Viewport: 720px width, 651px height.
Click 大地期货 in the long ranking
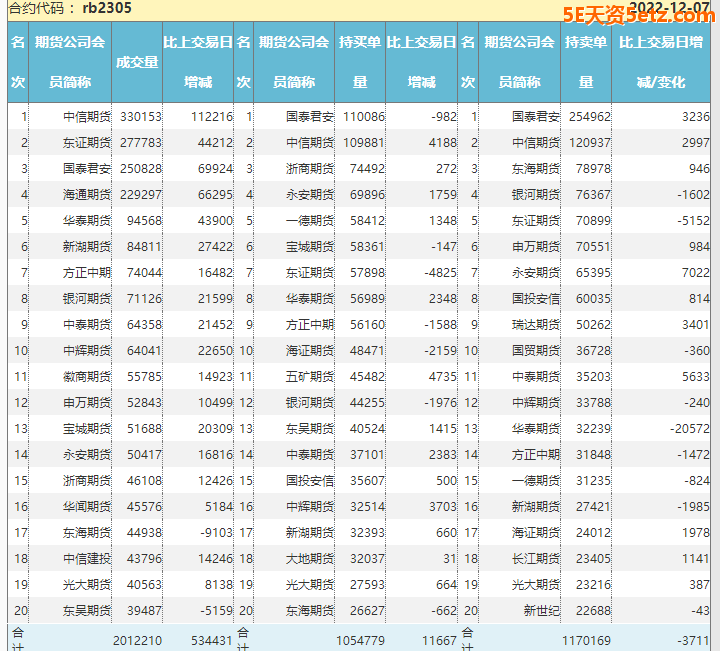click(x=310, y=559)
